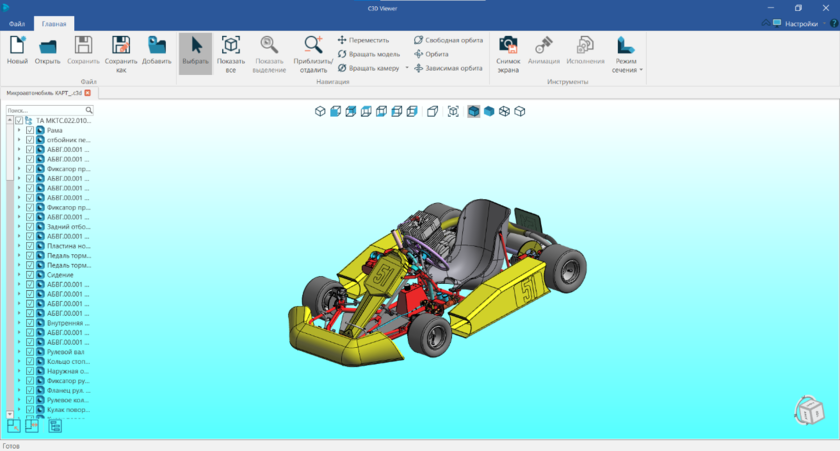Click the orientation cube in viewport corner

point(807,411)
